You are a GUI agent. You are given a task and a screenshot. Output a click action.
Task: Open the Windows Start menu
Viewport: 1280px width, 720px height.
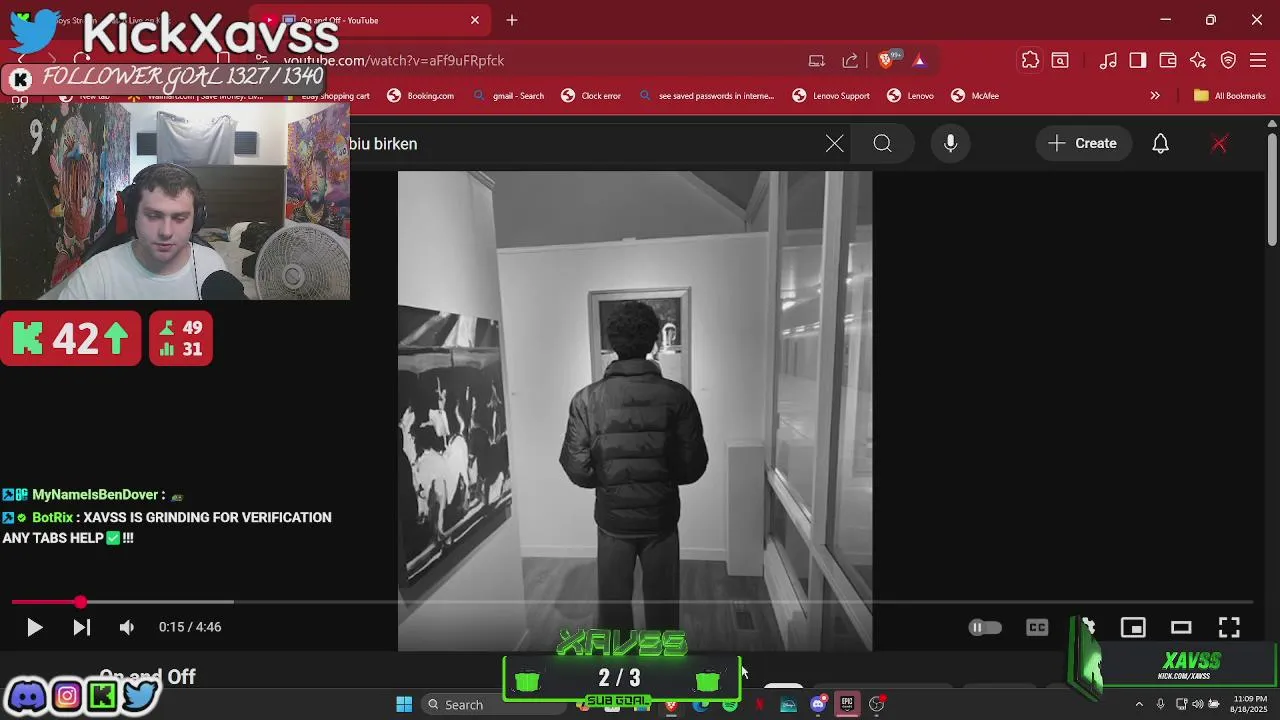click(x=404, y=705)
